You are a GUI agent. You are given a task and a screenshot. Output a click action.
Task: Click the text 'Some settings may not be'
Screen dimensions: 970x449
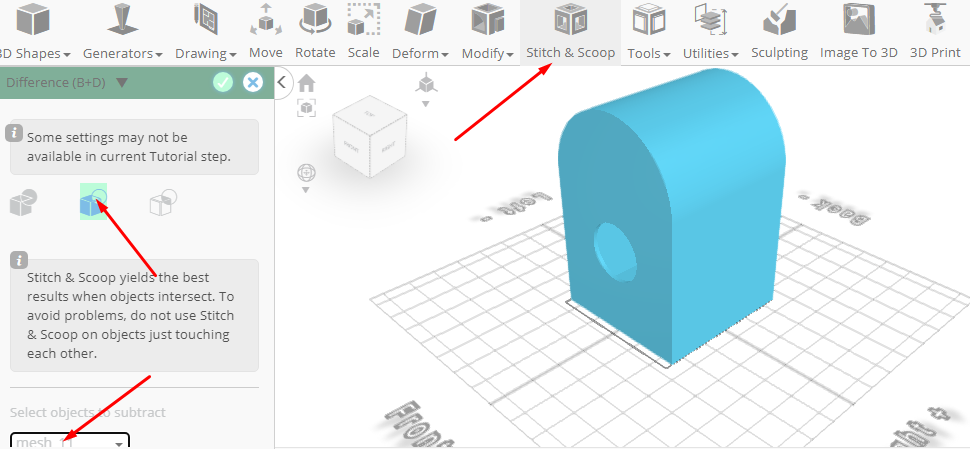(x=107, y=137)
